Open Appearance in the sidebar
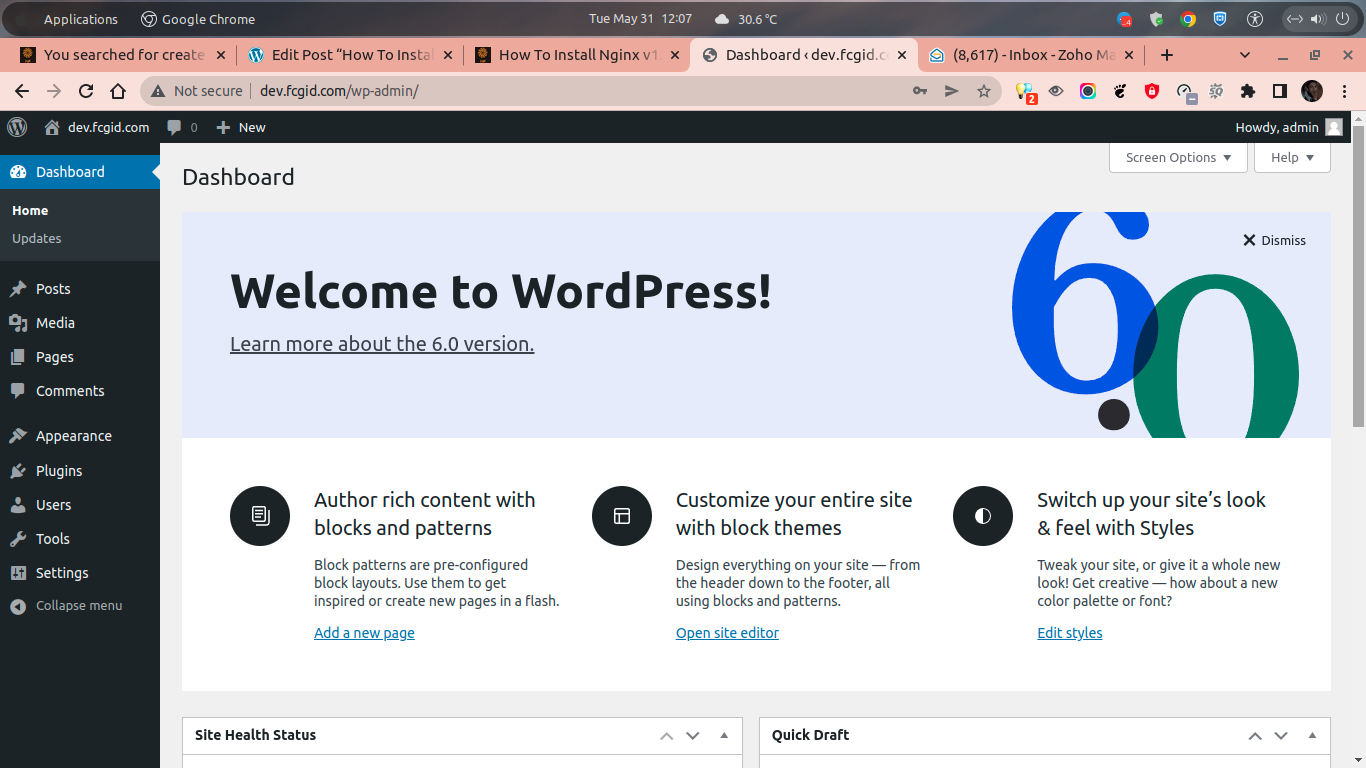This screenshot has height=768, width=1366. [x=80, y=436]
